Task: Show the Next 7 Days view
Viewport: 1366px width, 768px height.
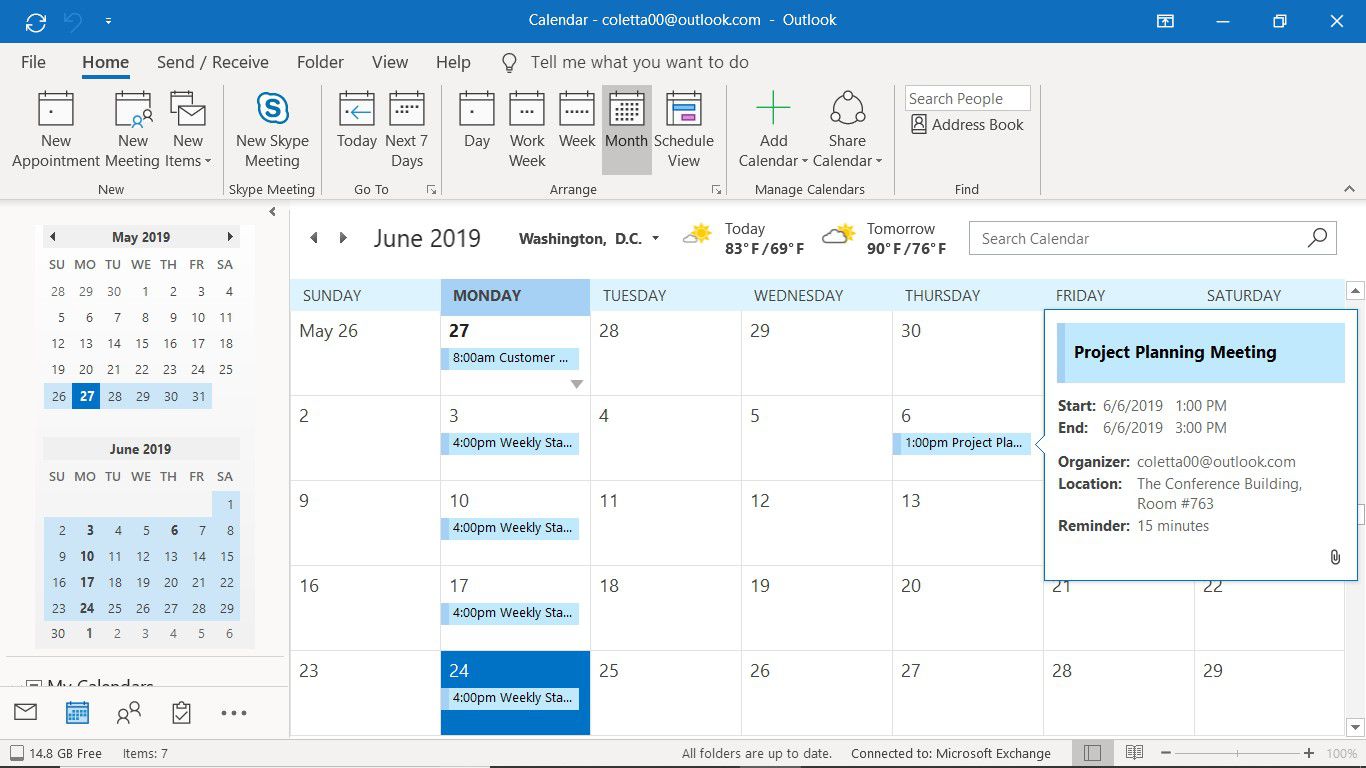Action: click(x=407, y=130)
